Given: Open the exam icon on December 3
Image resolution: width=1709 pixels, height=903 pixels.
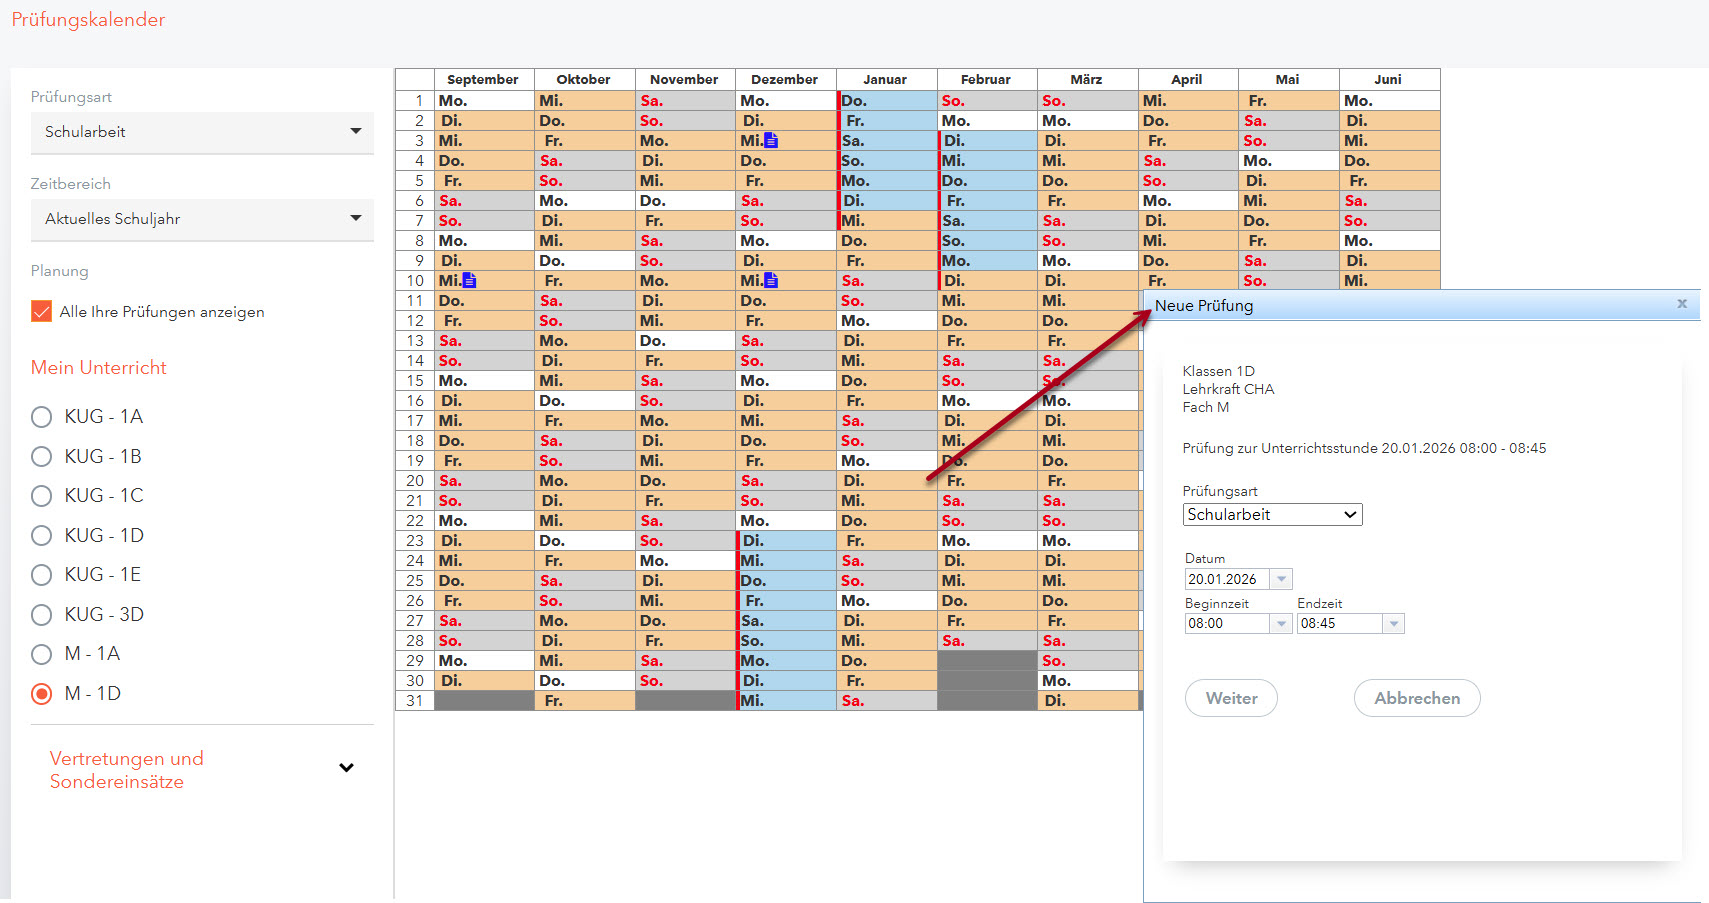Looking at the screenshot, I should 770,141.
